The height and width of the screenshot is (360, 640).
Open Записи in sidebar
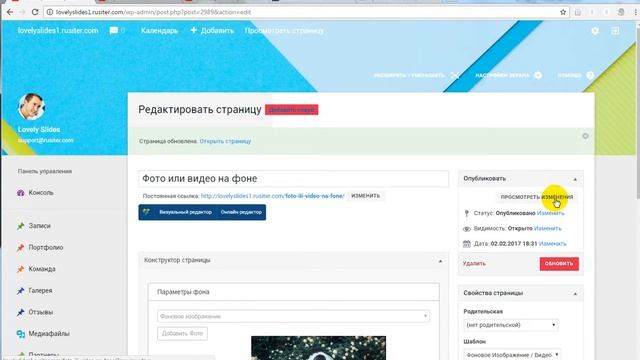point(40,226)
